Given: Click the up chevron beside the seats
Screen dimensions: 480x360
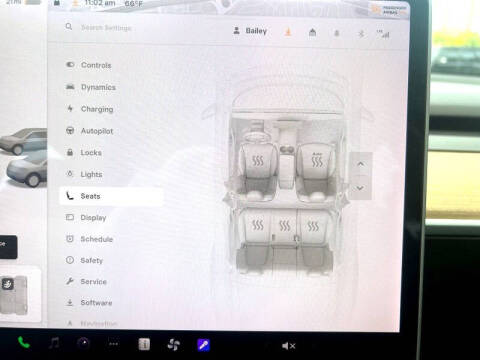Looking at the screenshot, I should point(360,164).
